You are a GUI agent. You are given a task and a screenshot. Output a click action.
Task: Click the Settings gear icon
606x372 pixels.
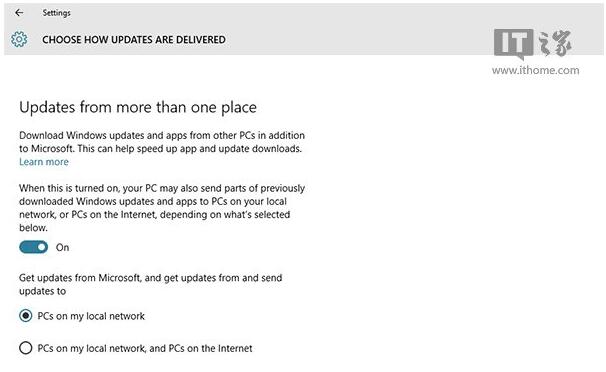(19, 39)
